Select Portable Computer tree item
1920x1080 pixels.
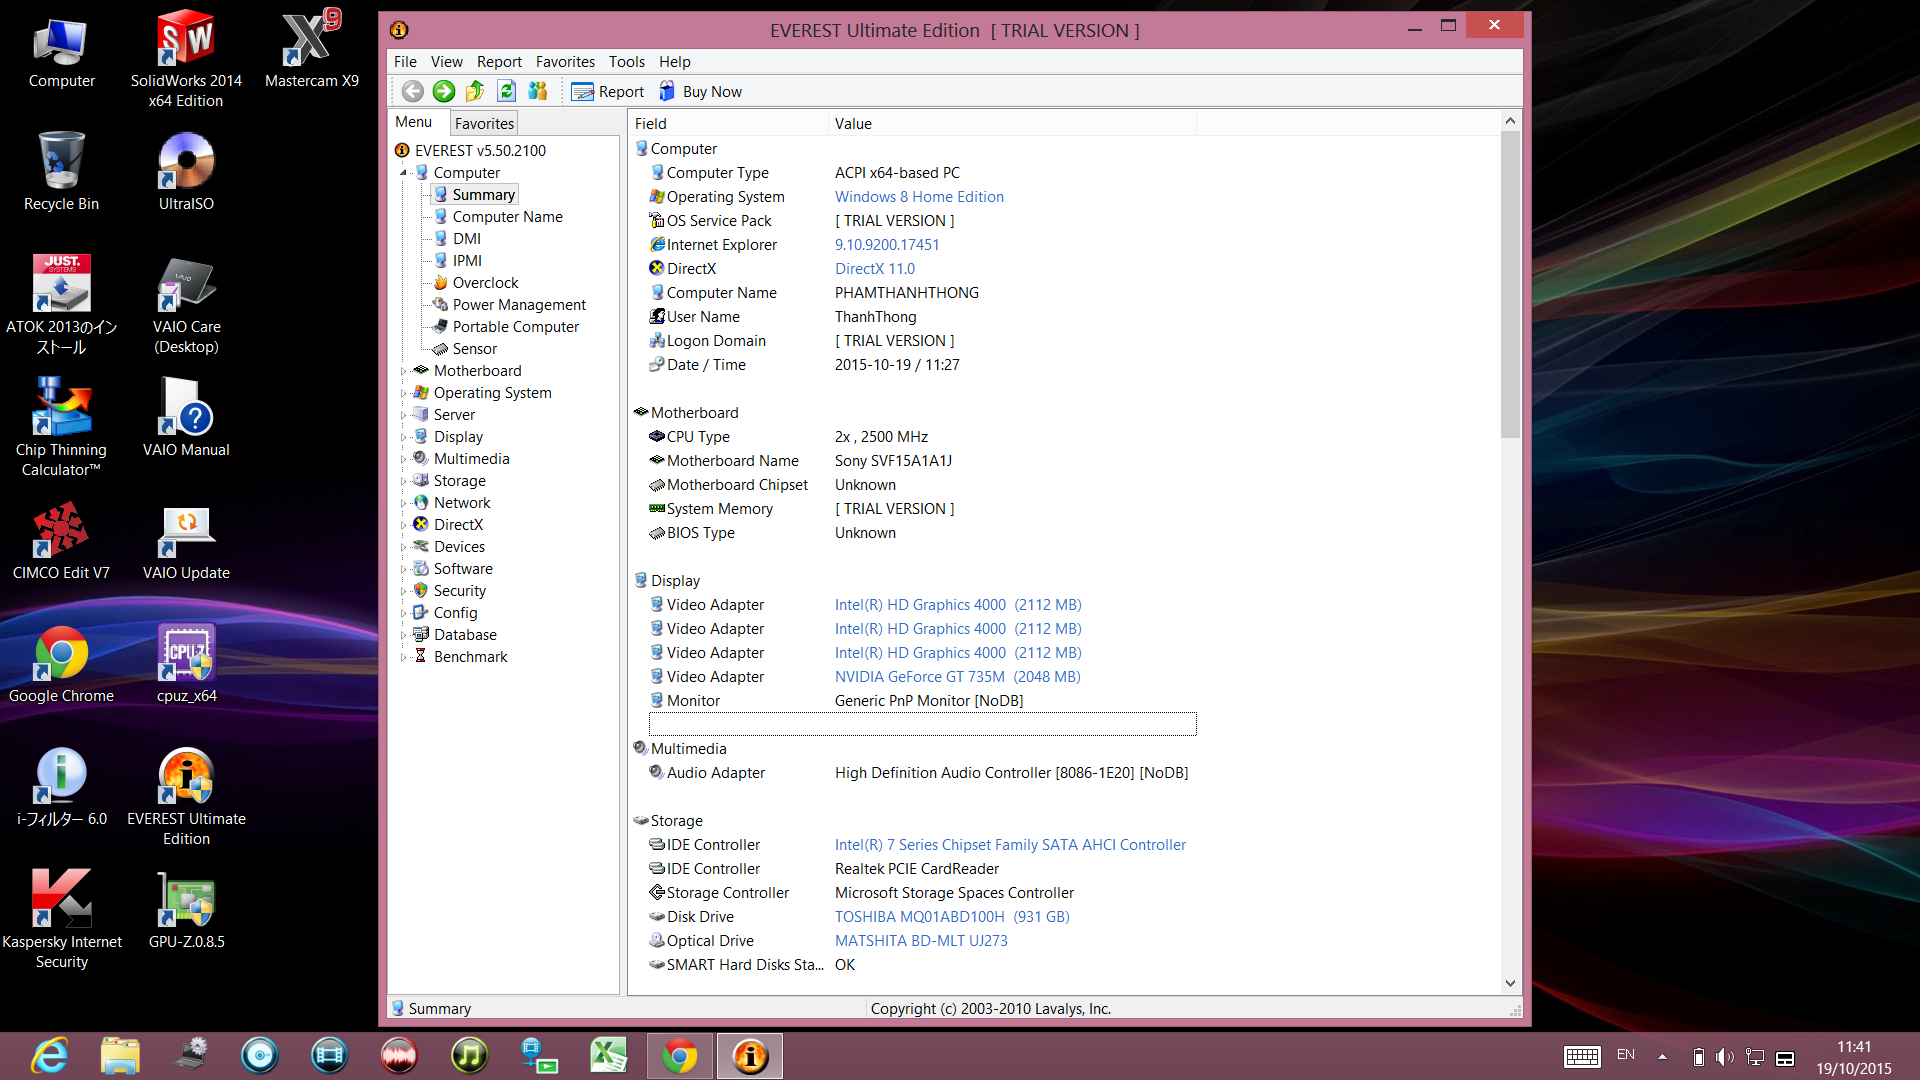515,327
